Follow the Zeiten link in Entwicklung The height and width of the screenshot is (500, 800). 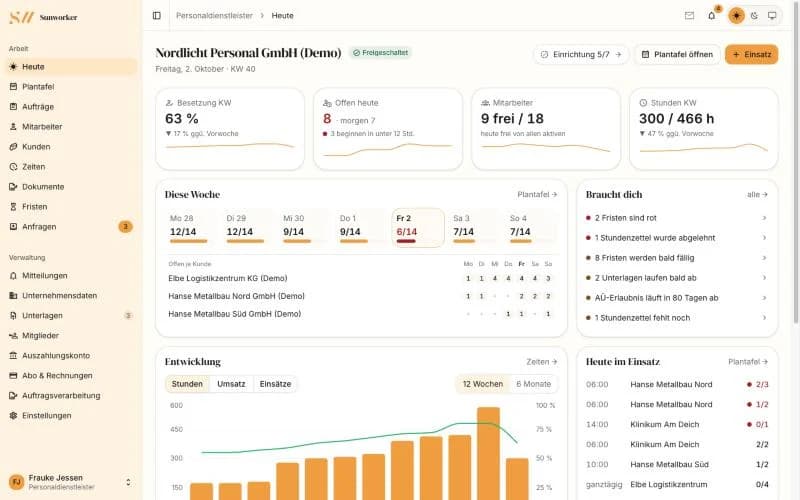pos(541,362)
